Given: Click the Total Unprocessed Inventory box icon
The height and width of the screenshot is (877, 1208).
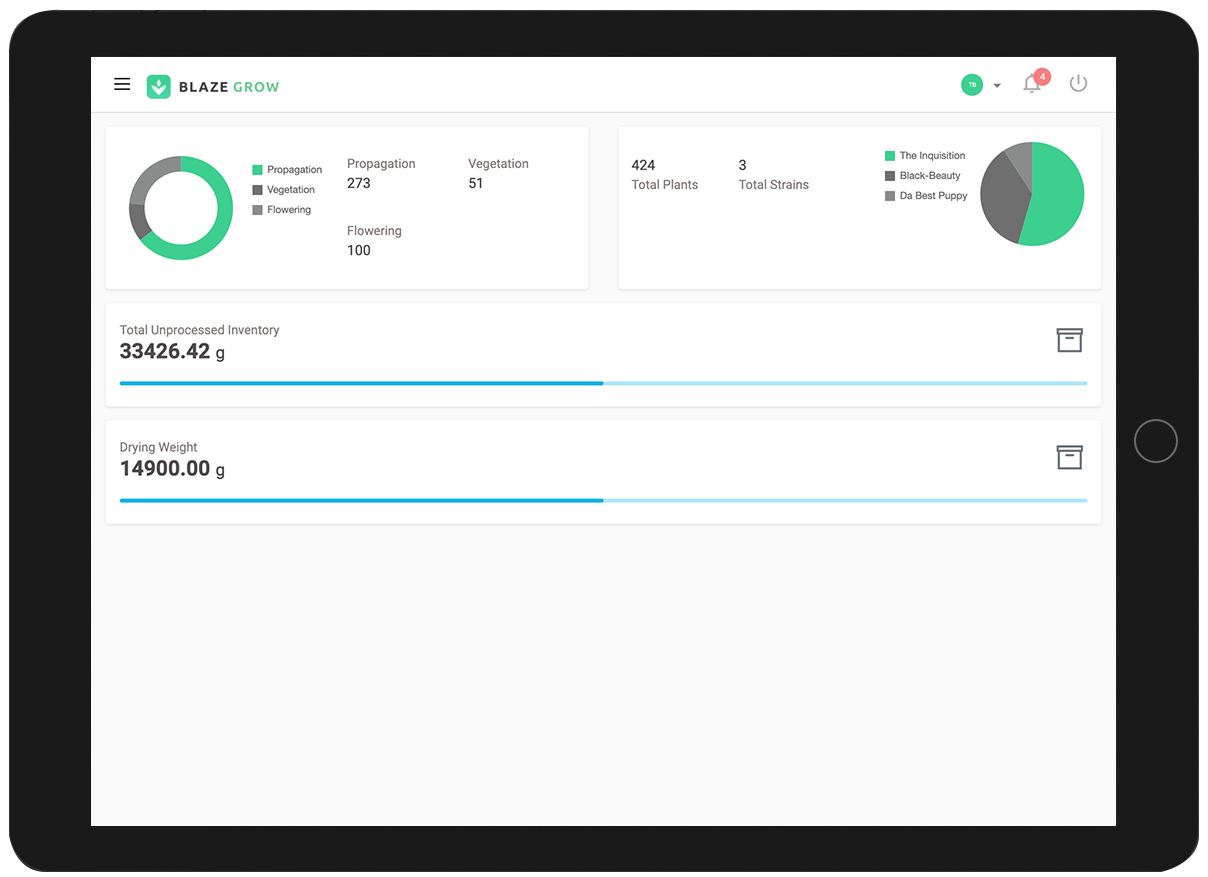Looking at the screenshot, I should point(1070,340).
